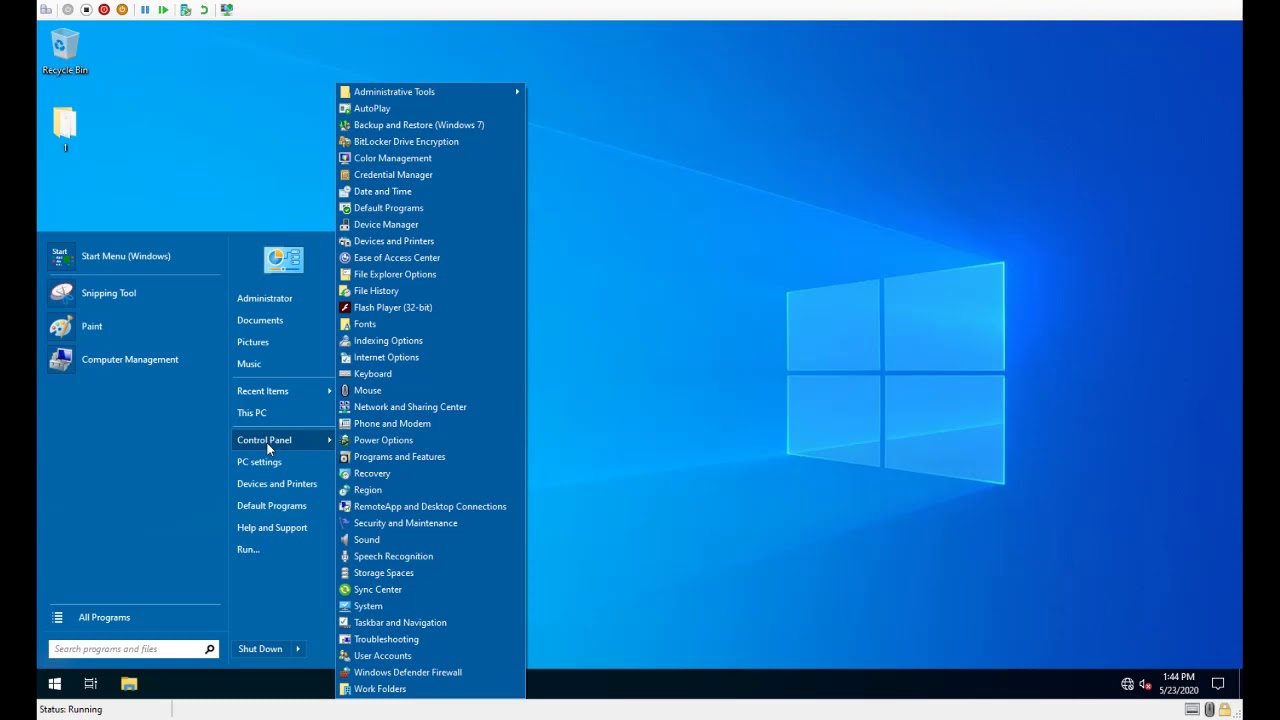Select the Recycle Bin desktop icon
Screen dimensions: 1280x720
65,52
